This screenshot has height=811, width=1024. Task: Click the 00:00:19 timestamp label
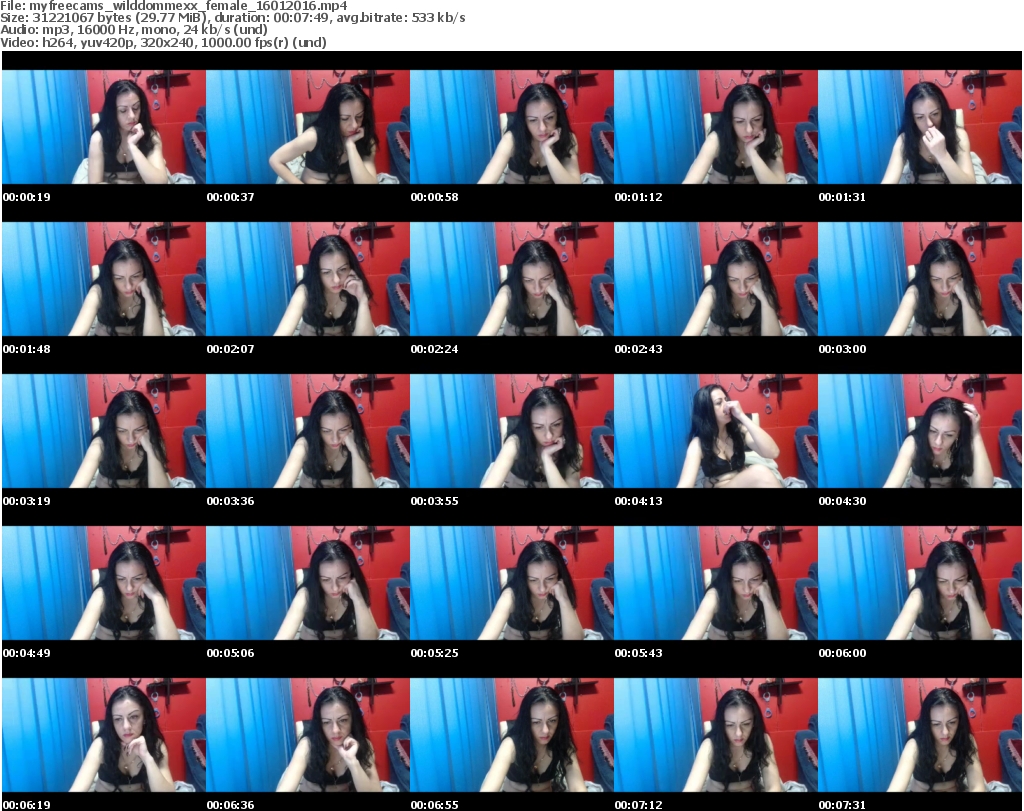click(27, 197)
